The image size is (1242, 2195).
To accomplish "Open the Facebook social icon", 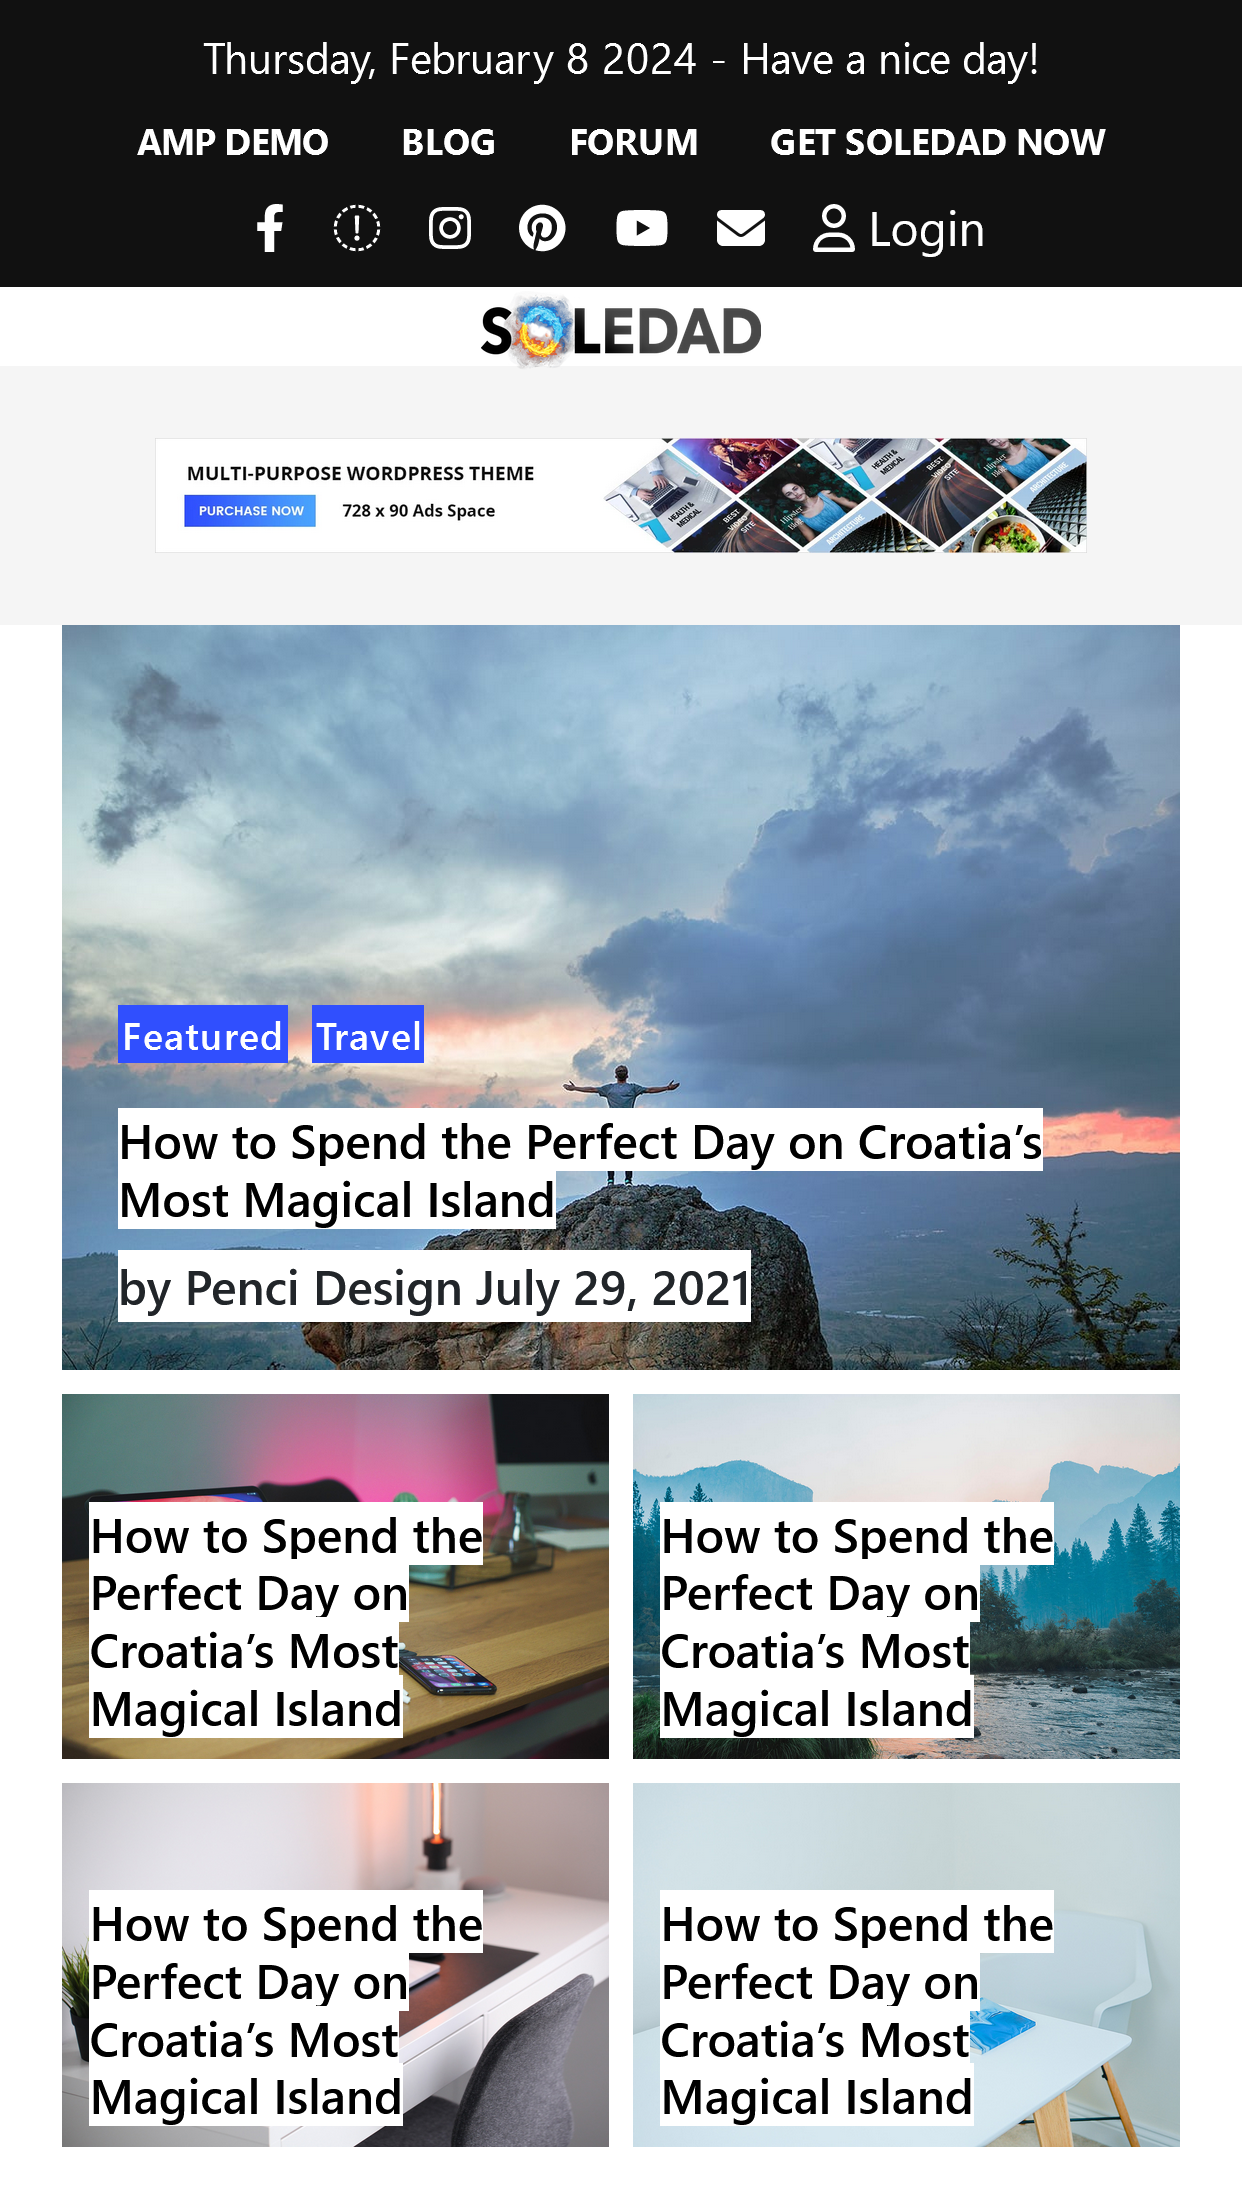I will 270,228.
